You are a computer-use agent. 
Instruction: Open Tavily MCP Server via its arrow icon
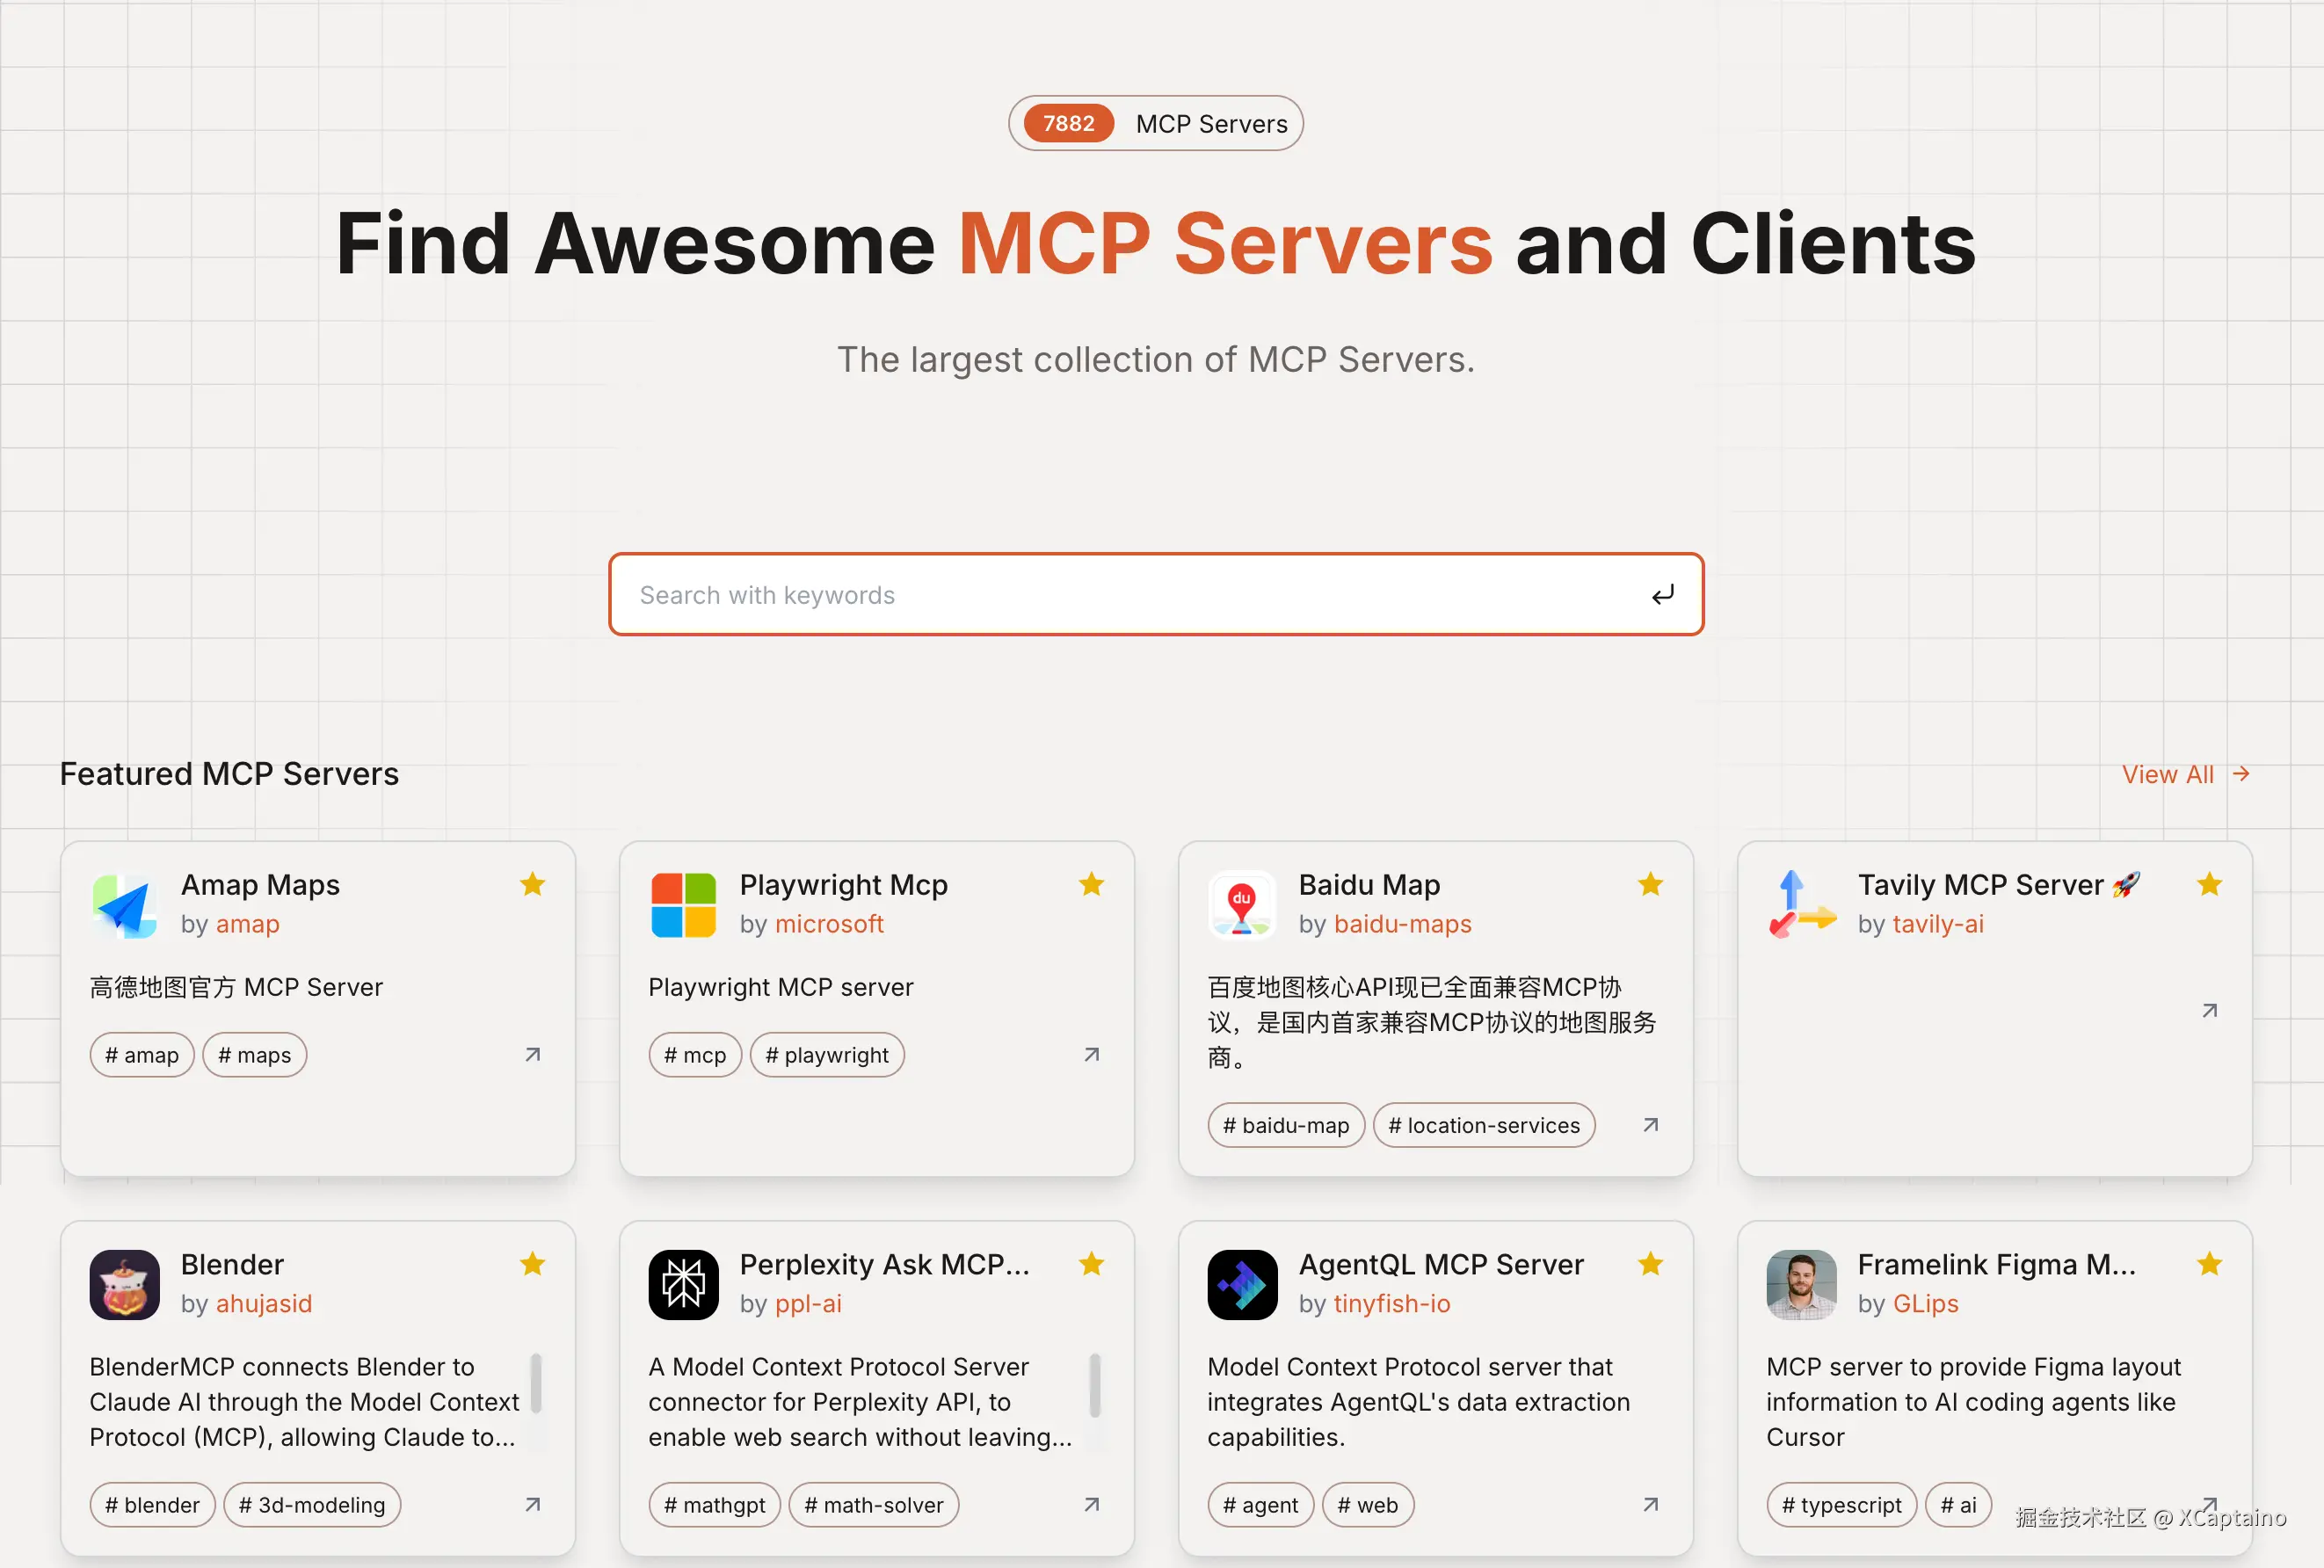[2209, 1010]
